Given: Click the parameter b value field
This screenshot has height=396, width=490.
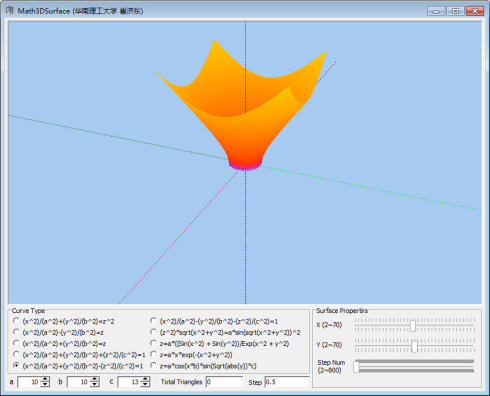Looking at the screenshot, I should coord(79,382).
